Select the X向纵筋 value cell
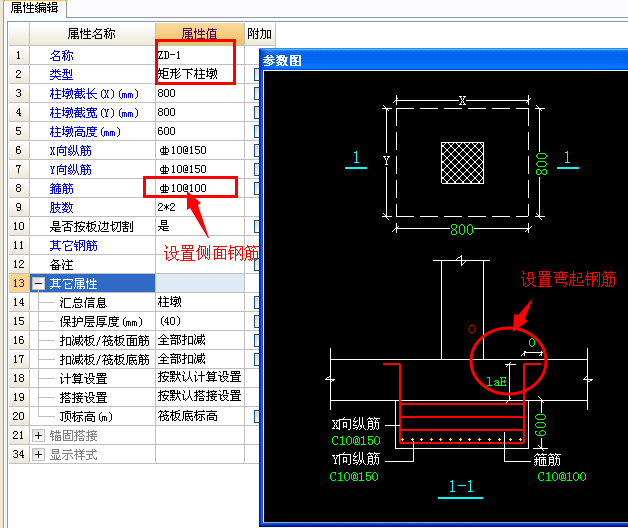628x528 pixels. (199, 150)
